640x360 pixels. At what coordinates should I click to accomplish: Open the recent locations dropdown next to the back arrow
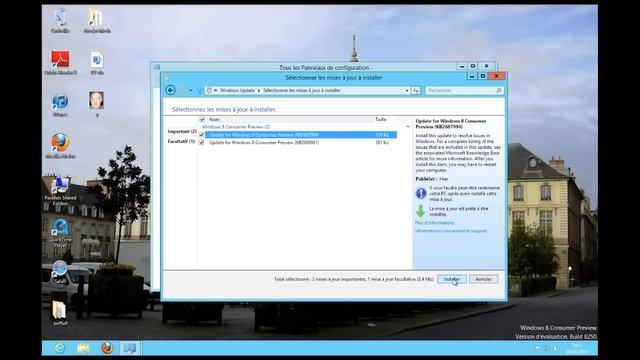[191, 91]
